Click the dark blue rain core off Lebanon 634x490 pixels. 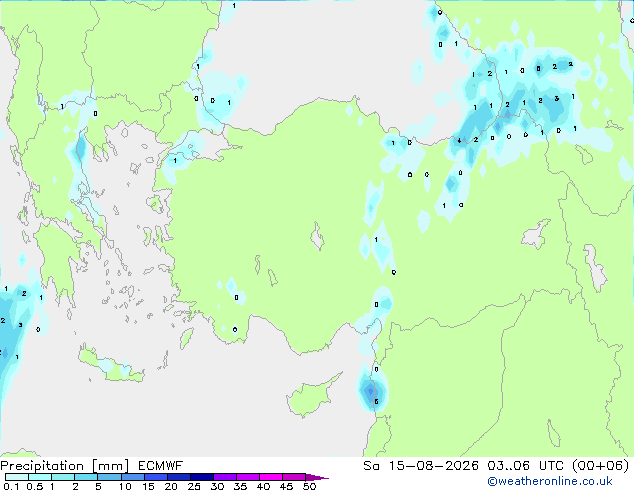(x=370, y=391)
